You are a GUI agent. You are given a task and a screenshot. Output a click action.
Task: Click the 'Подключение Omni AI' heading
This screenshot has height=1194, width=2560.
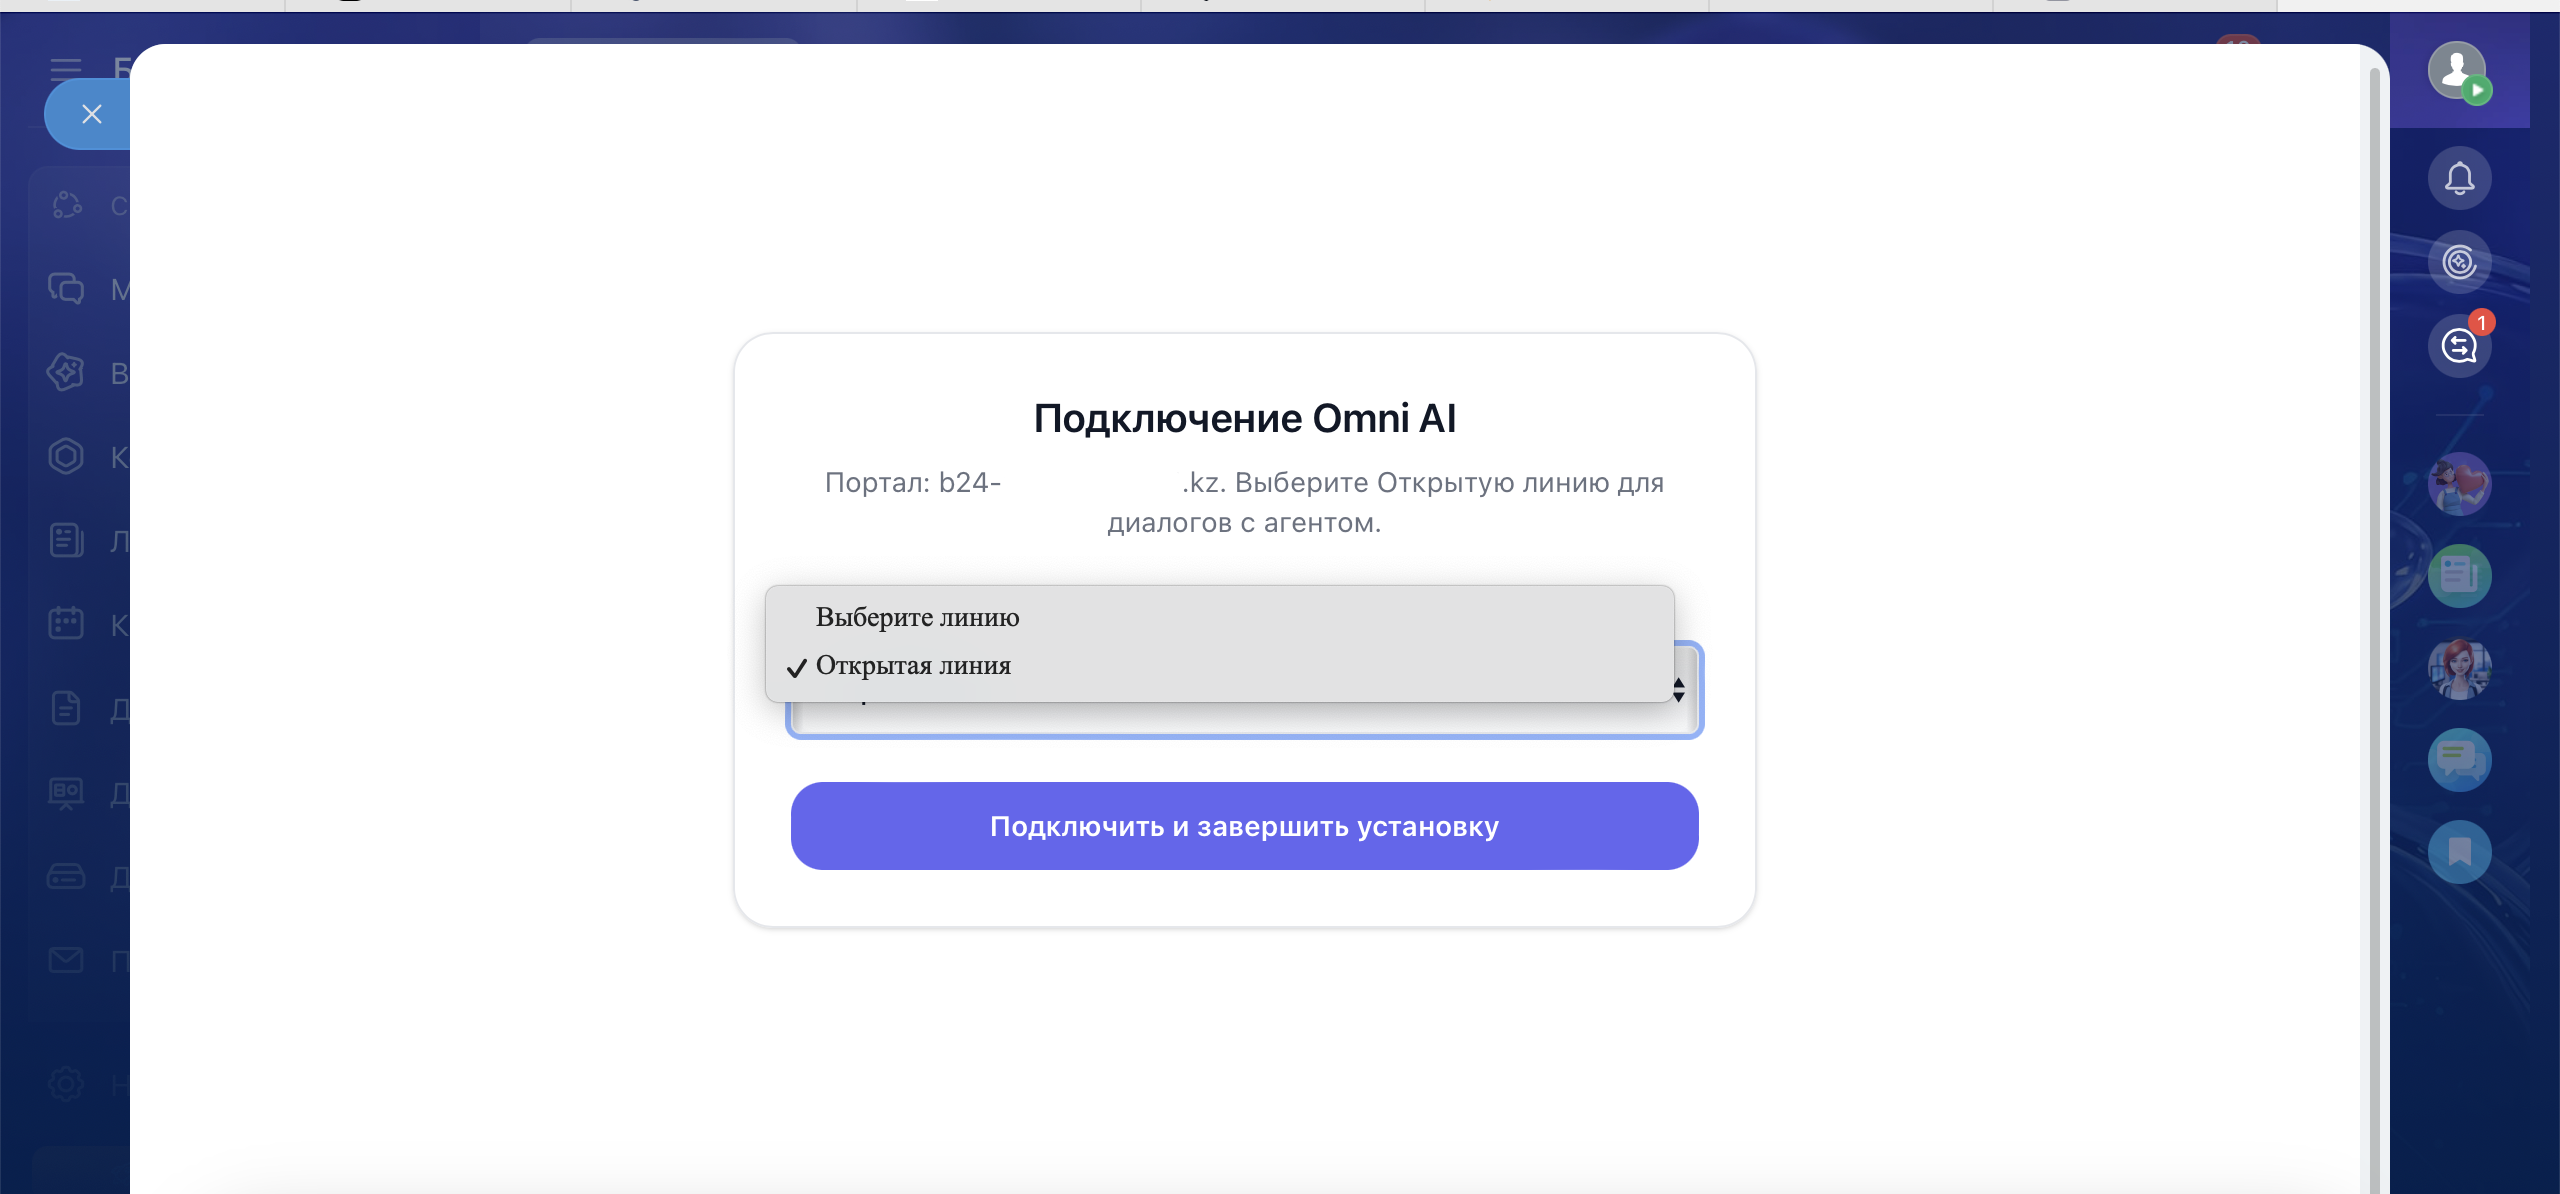(x=1244, y=418)
